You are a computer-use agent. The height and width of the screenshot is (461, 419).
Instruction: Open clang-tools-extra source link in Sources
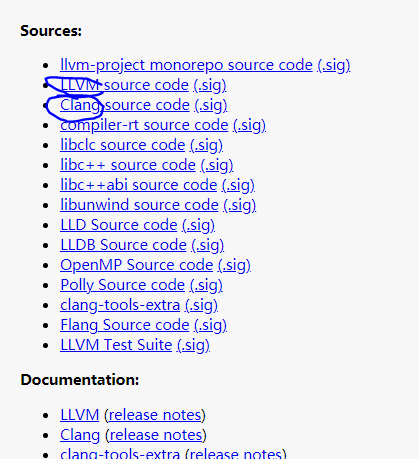(x=120, y=305)
